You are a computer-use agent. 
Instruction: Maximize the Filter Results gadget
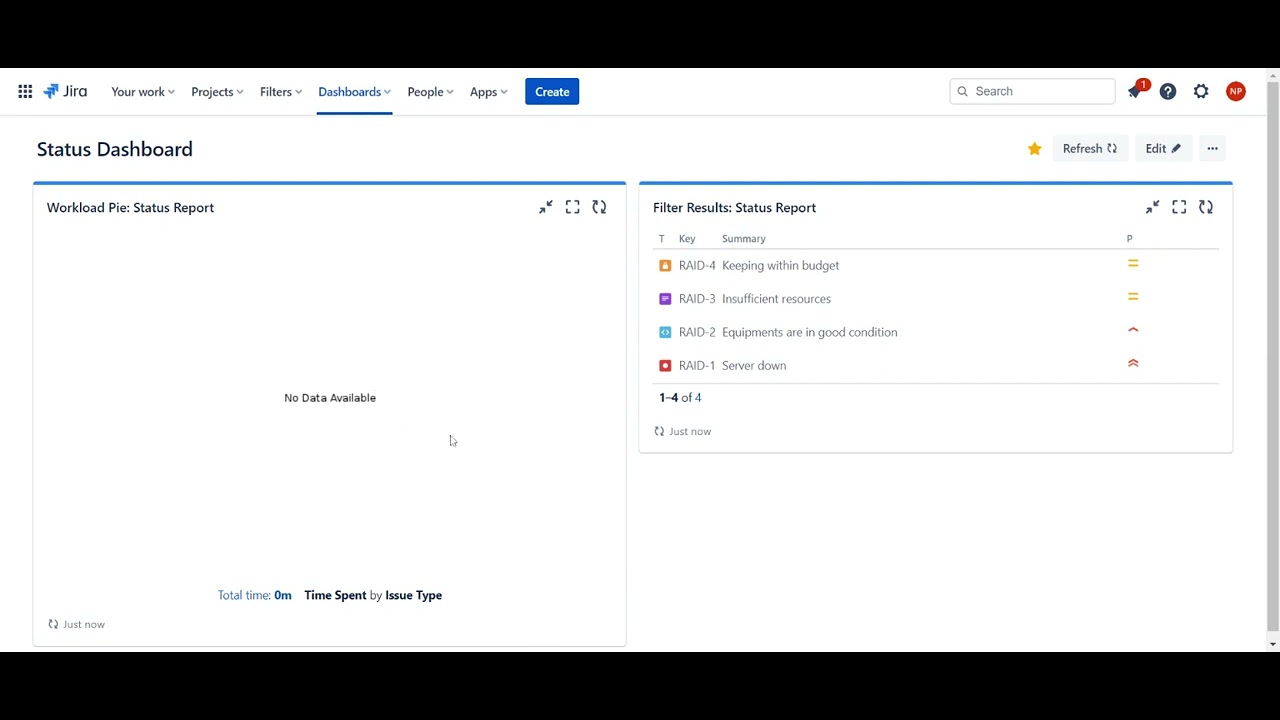click(x=1179, y=207)
